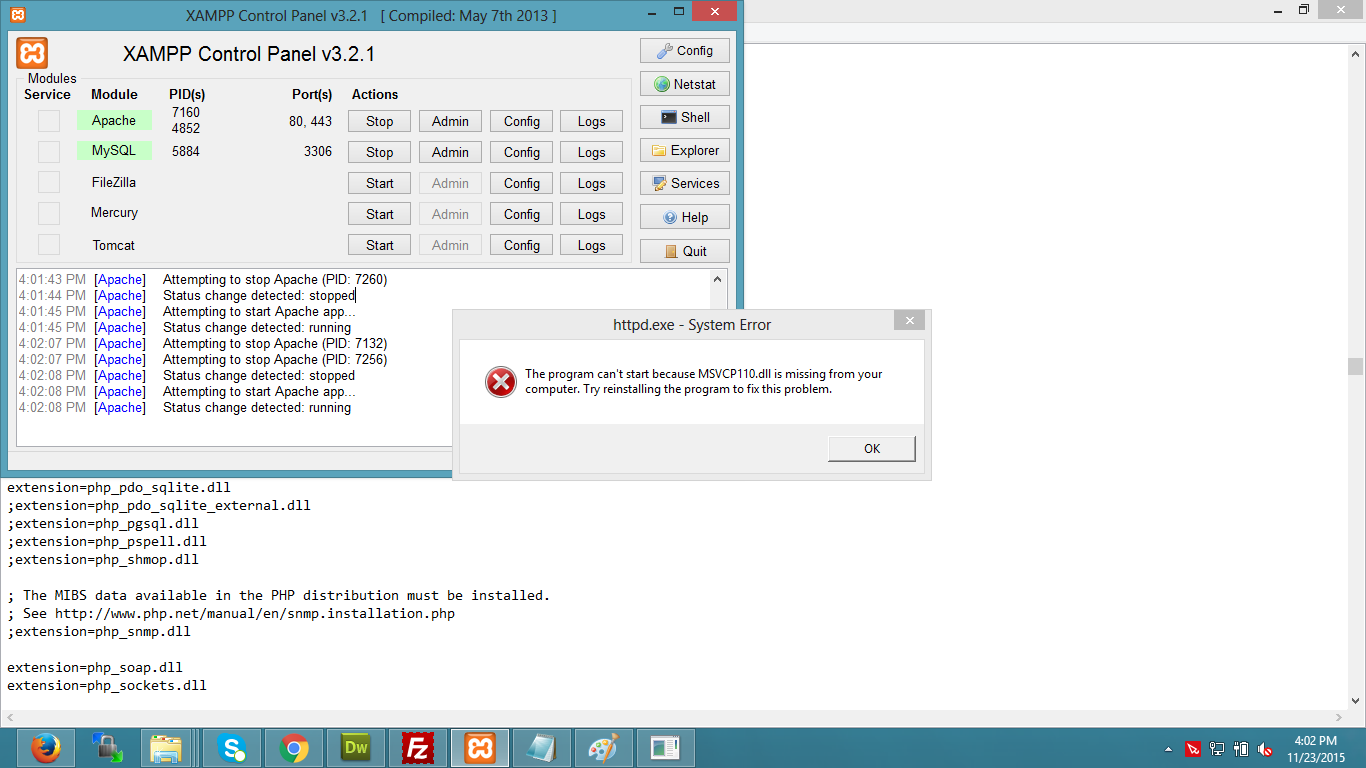Click log entry 'Attempting to stop Apache (PID: 7260)'
Image resolution: width=1366 pixels, height=768 pixels.
(275, 280)
